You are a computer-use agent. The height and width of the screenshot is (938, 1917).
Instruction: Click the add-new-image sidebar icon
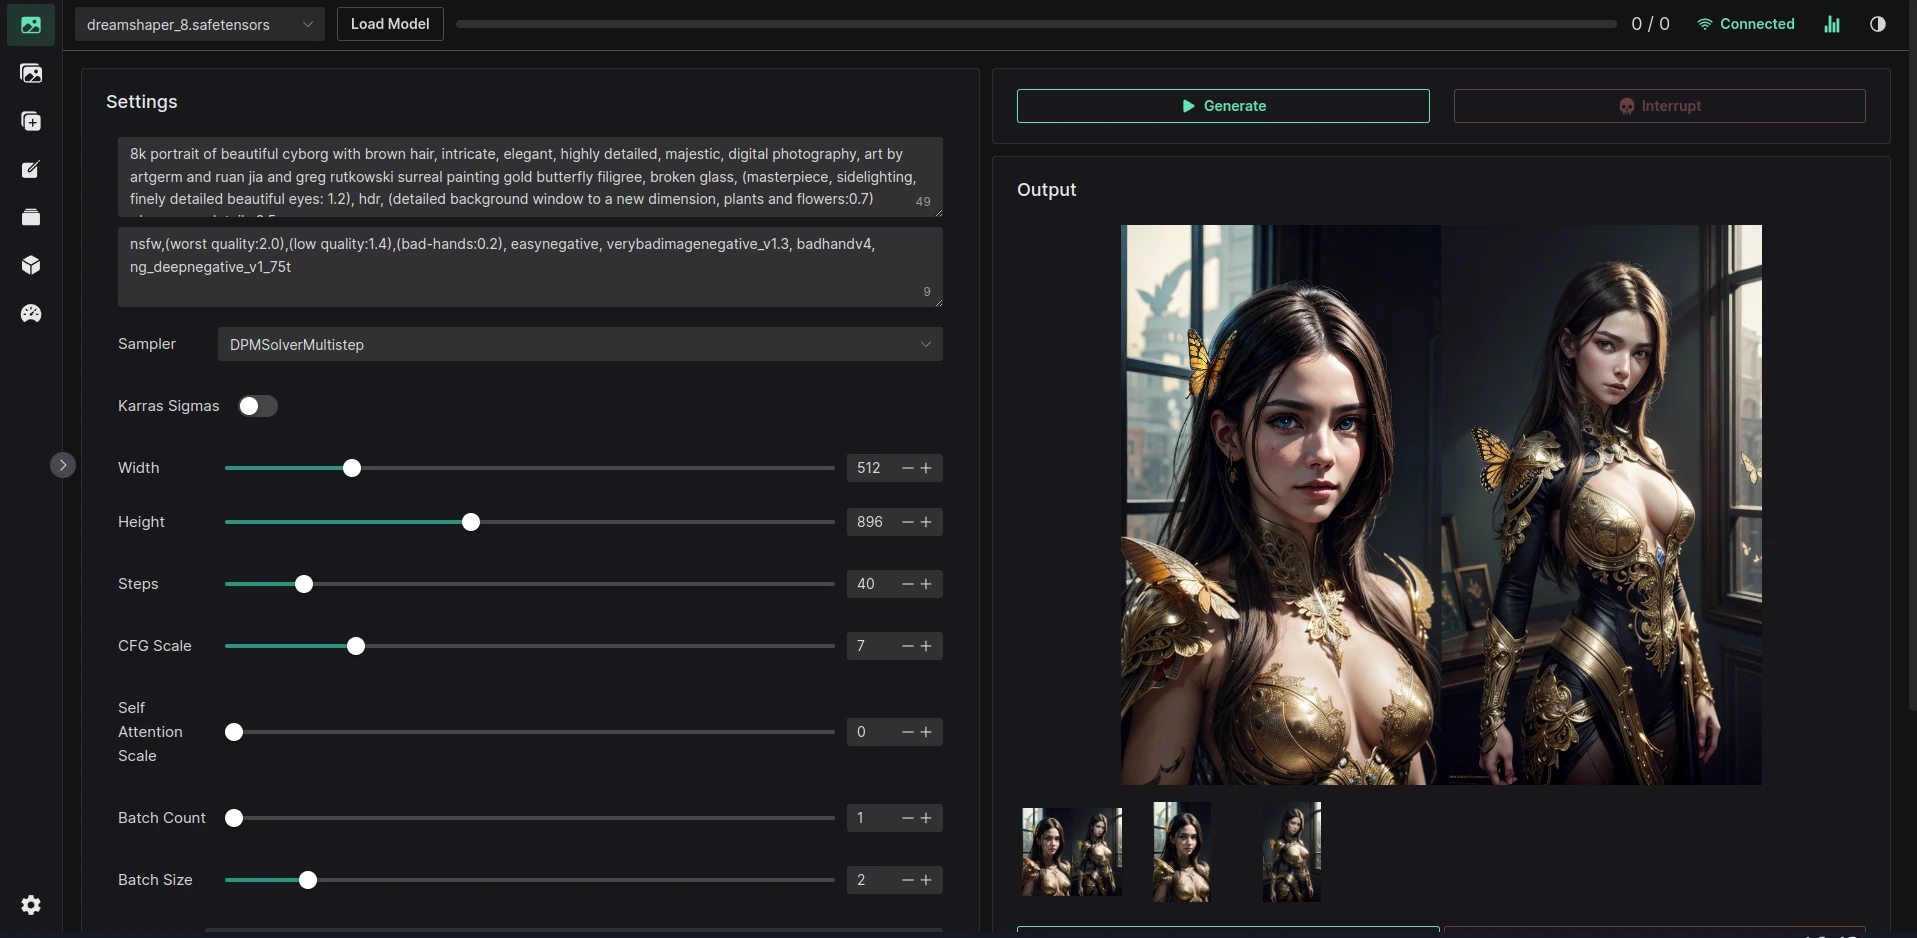[32, 121]
